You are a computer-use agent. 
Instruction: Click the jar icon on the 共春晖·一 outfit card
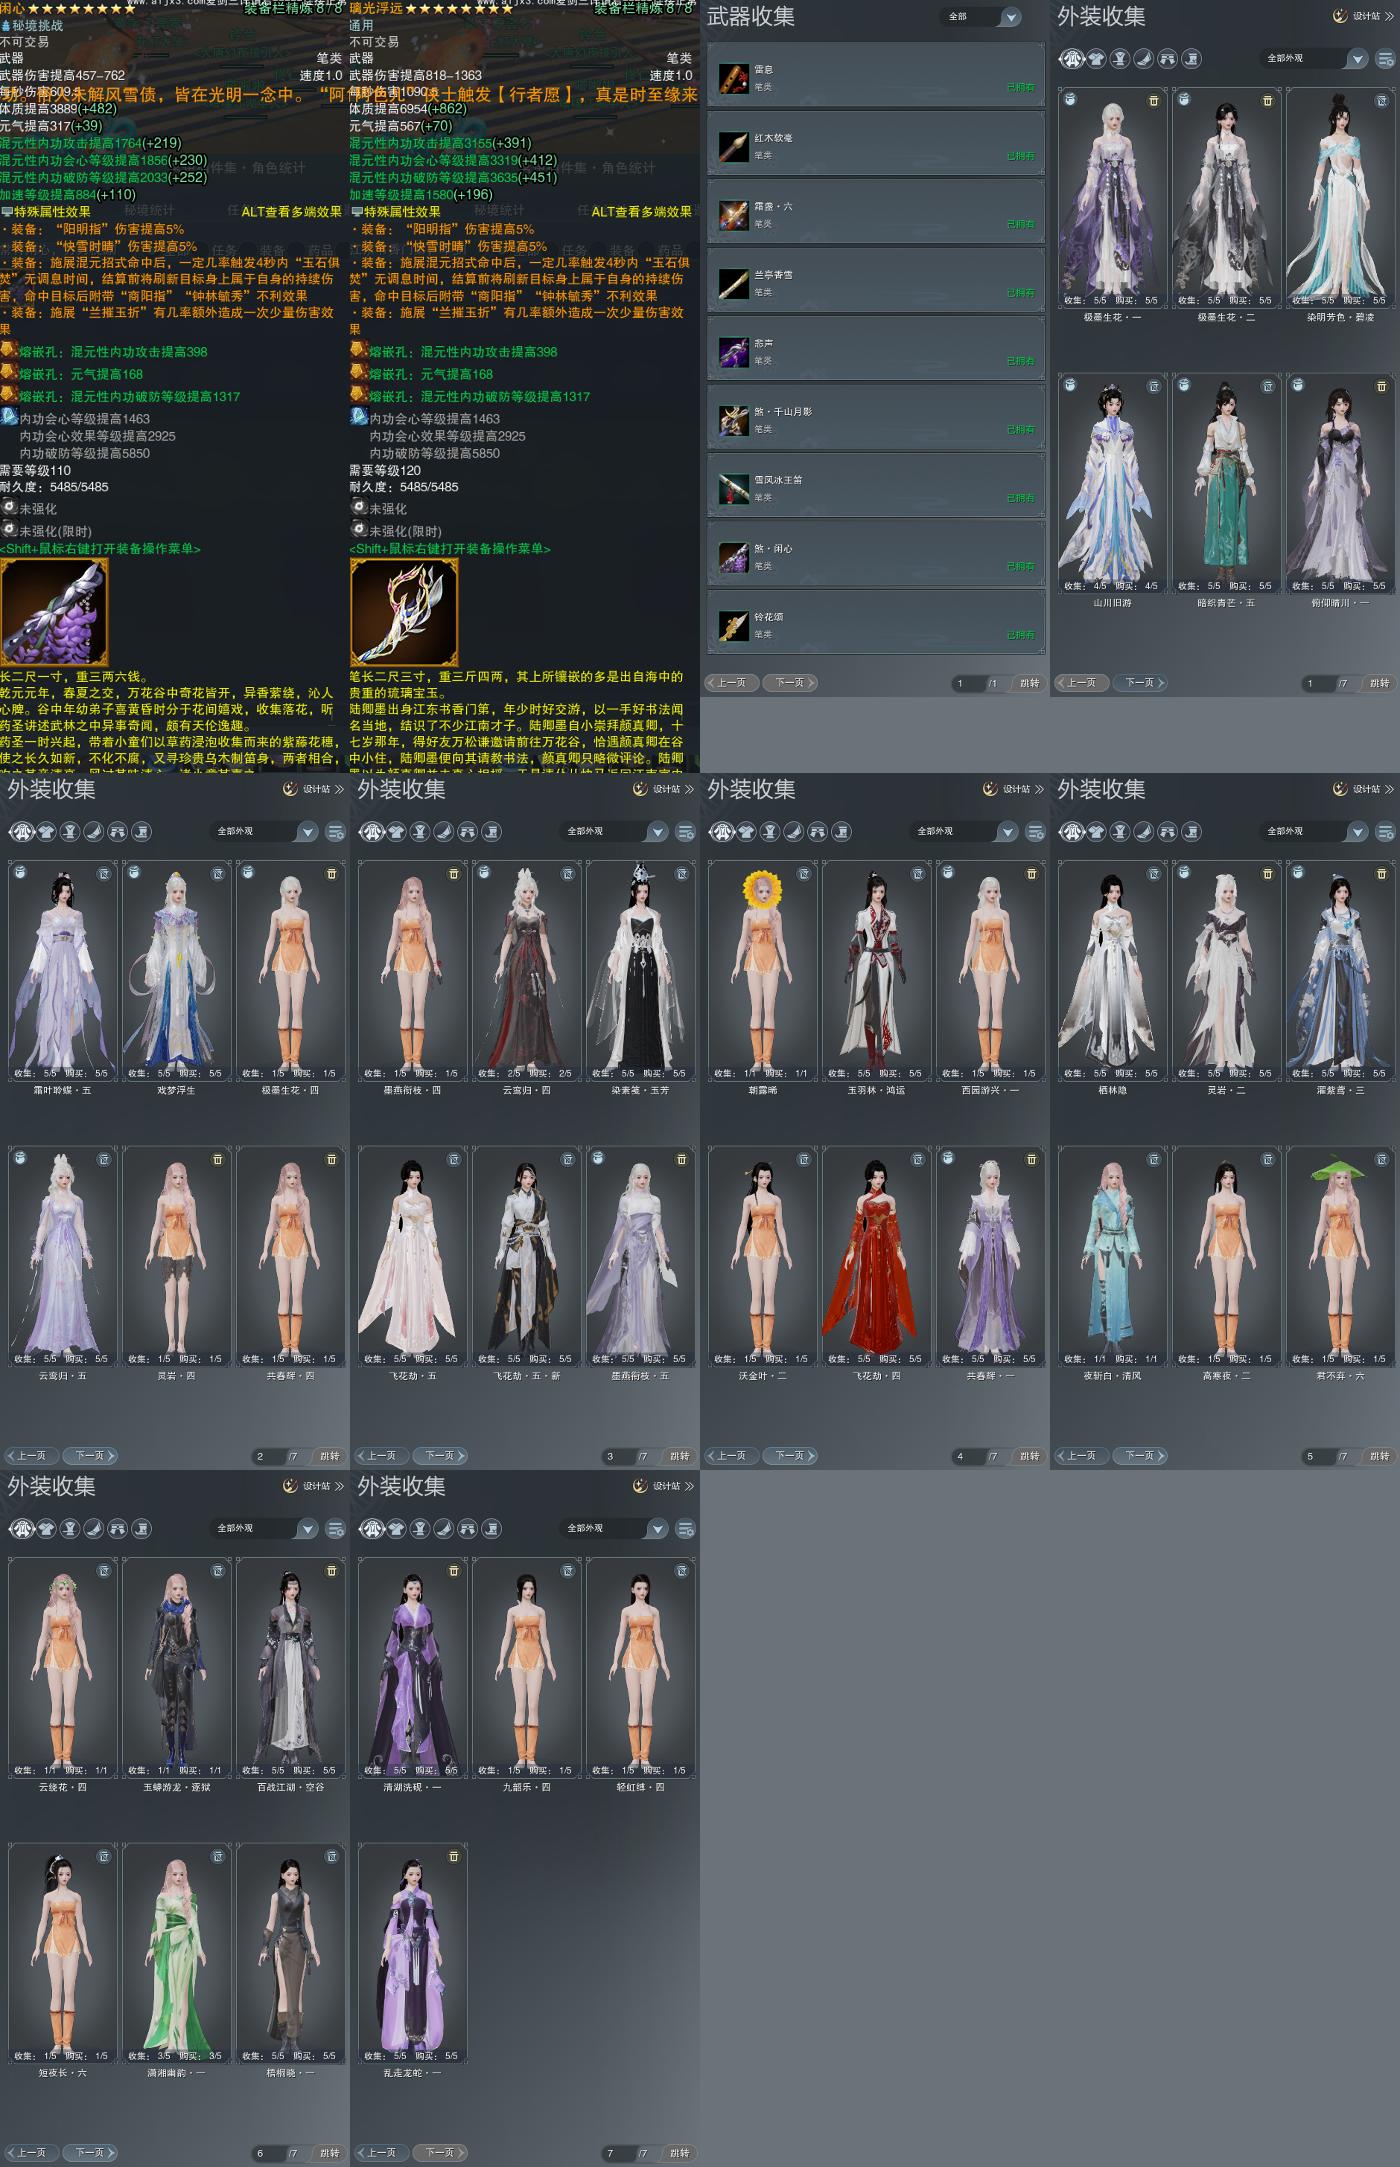[948, 1158]
